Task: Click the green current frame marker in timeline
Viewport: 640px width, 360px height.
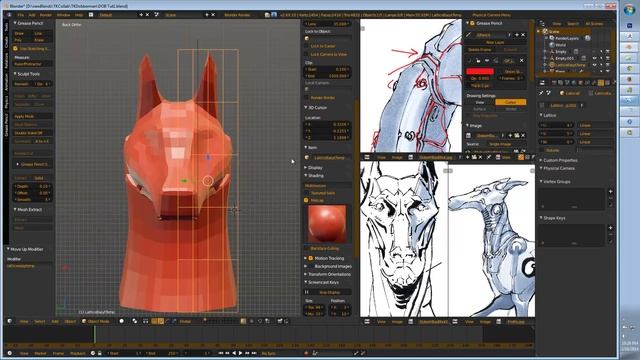Action: point(95,335)
